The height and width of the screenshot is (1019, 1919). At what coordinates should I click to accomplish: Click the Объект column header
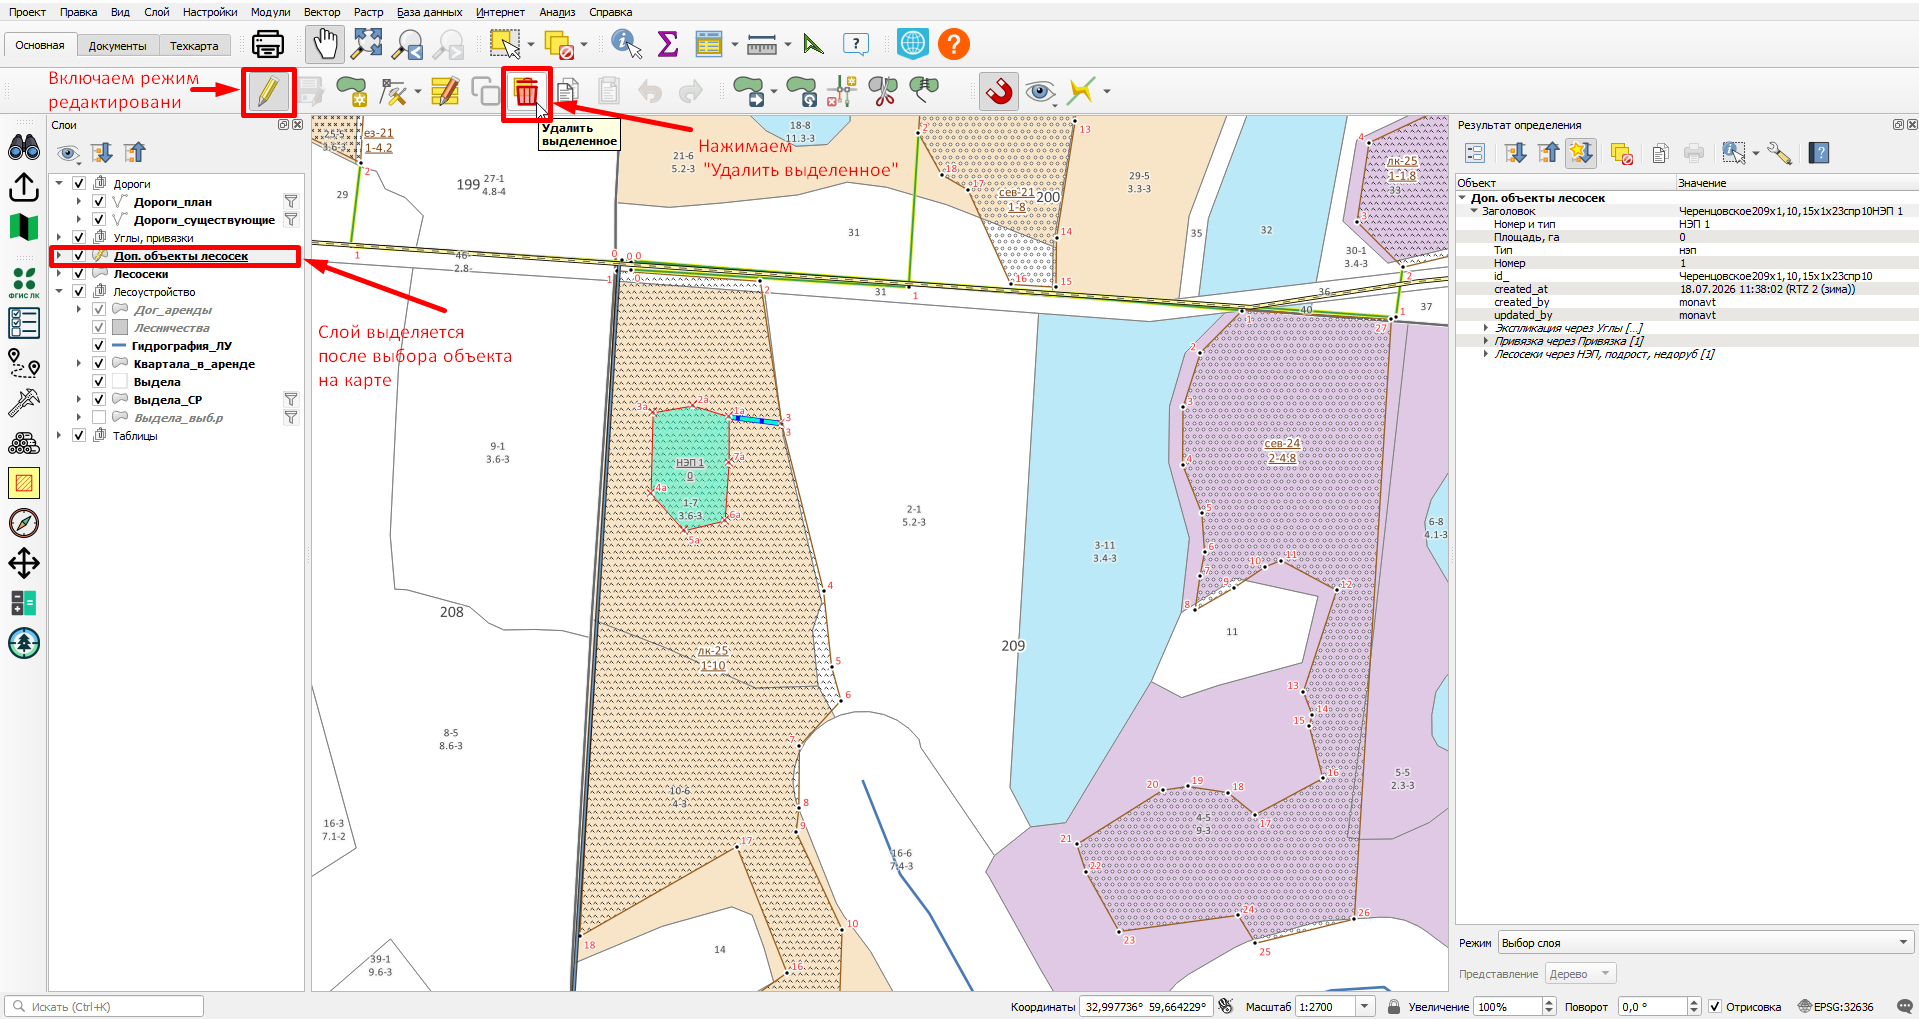click(x=1565, y=183)
